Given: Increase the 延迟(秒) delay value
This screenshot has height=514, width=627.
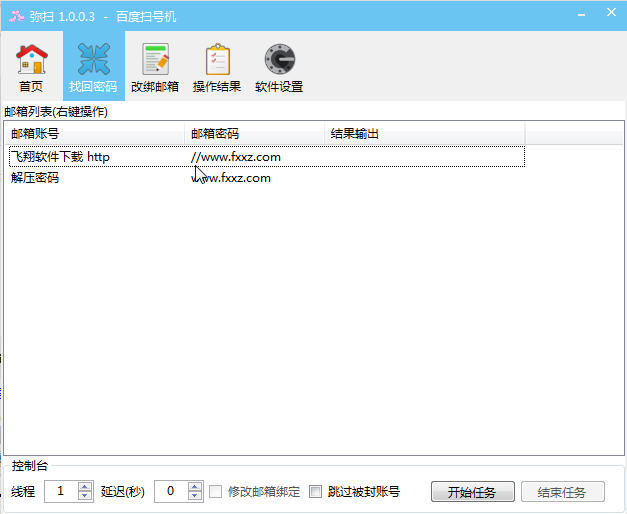Looking at the screenshot, I should pos(195,487).
